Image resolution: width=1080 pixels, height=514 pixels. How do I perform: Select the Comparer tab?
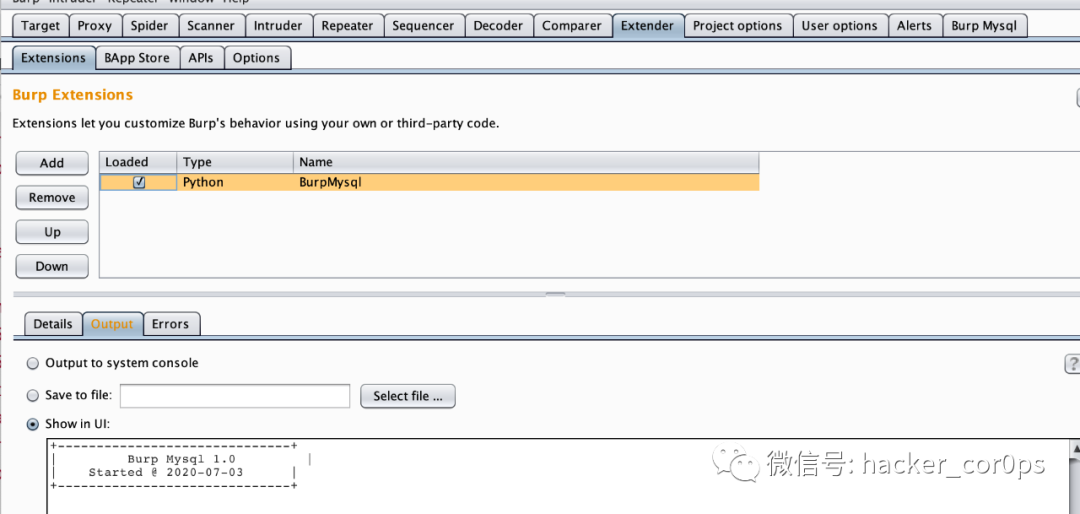point(573,25)
